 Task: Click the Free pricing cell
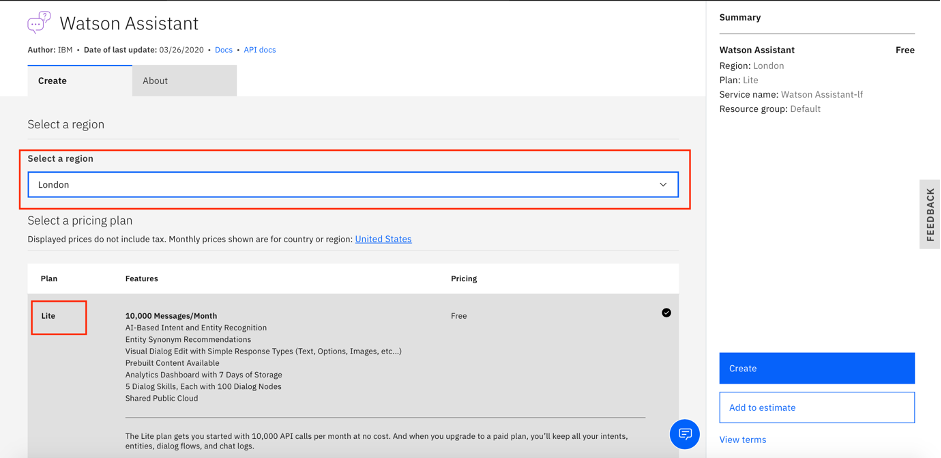tap(459, 316)
